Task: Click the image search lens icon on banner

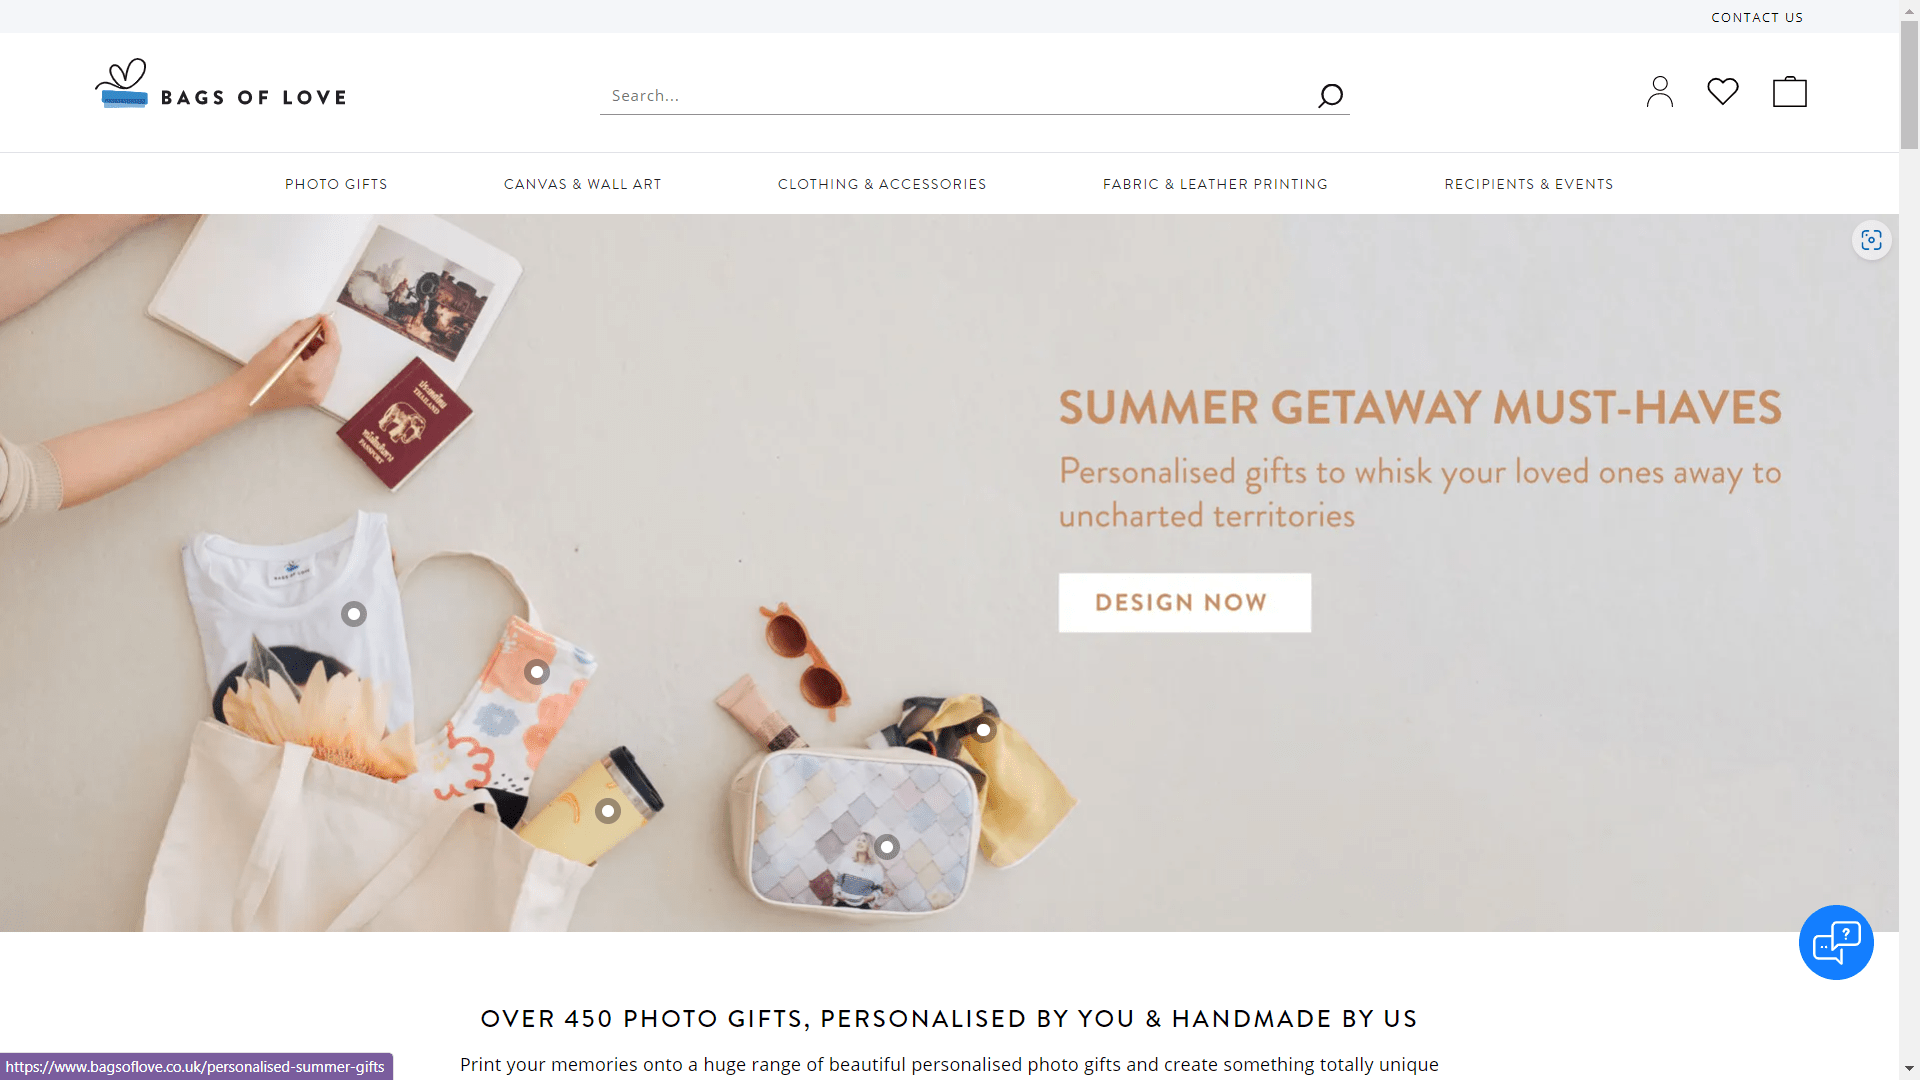Action: (x=1871, y=240)
